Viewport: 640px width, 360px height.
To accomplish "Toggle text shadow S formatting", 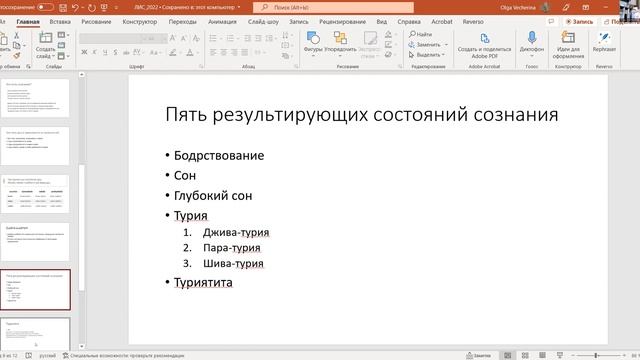I will 116,52.
